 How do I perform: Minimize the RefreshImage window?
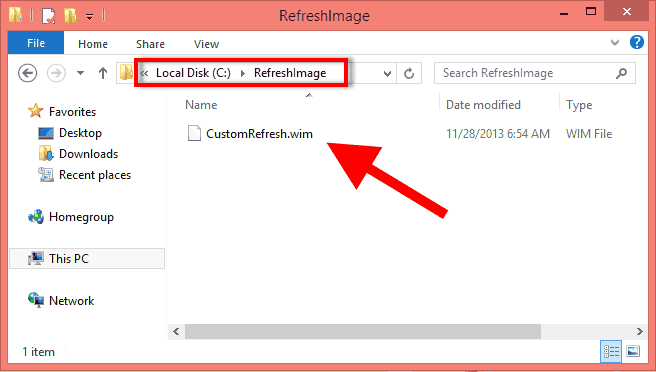pos(564,14)
